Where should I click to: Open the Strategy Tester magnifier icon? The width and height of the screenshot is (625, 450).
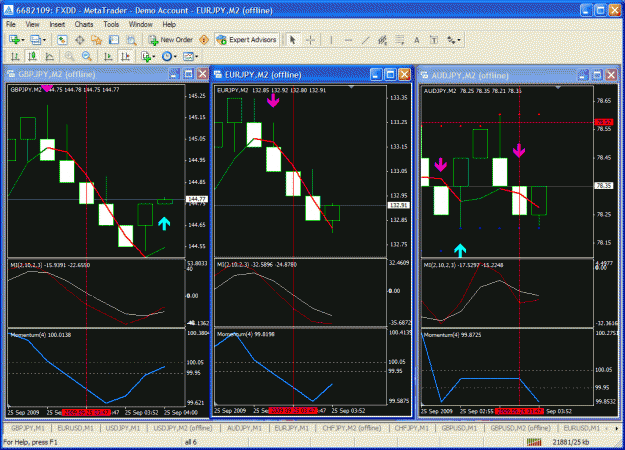pos(131,39)
